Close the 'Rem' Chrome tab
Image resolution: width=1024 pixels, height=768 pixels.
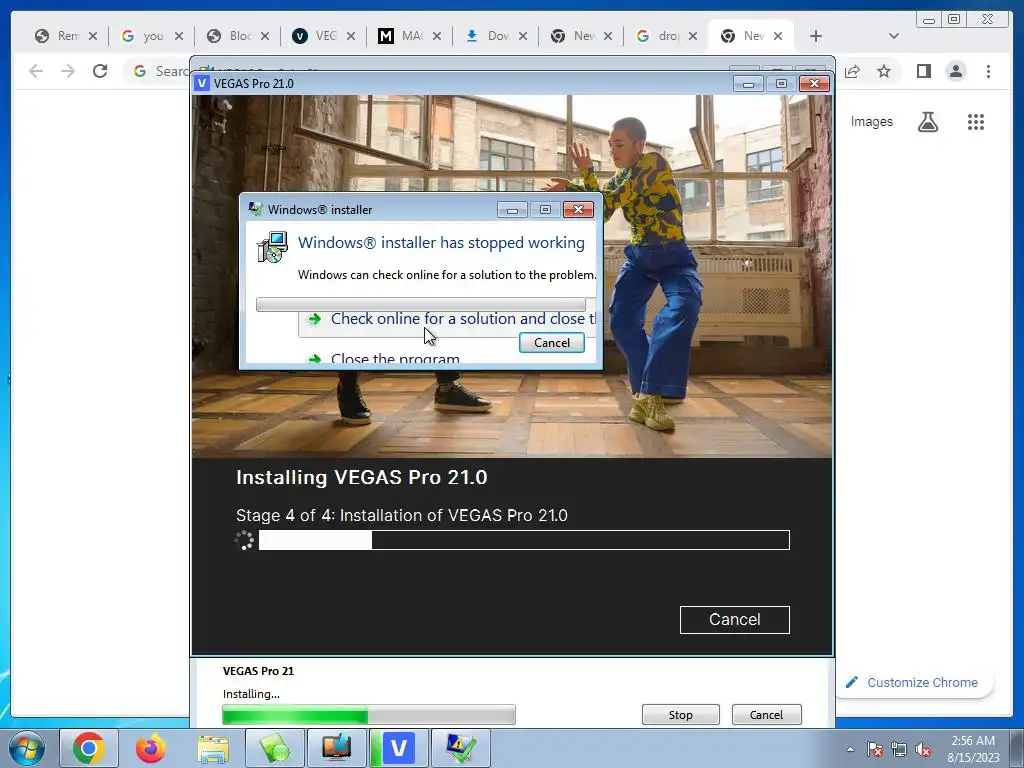coord(93,36)
